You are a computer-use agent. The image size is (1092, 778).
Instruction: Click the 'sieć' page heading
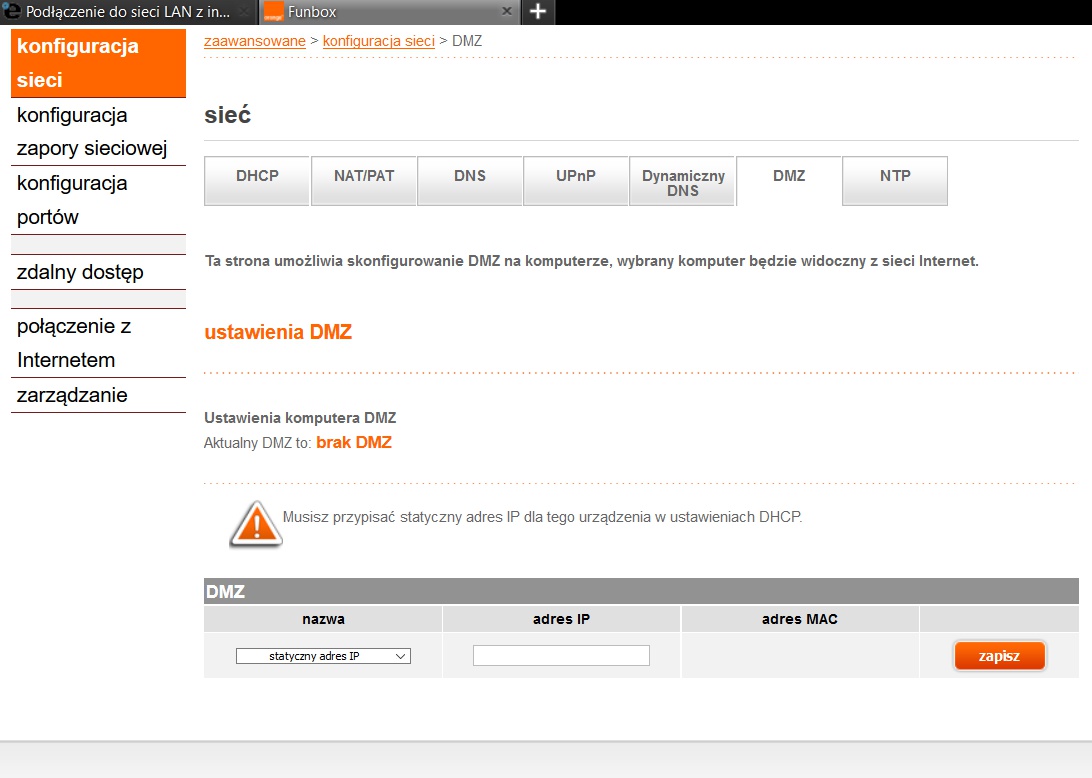point(227,115)
